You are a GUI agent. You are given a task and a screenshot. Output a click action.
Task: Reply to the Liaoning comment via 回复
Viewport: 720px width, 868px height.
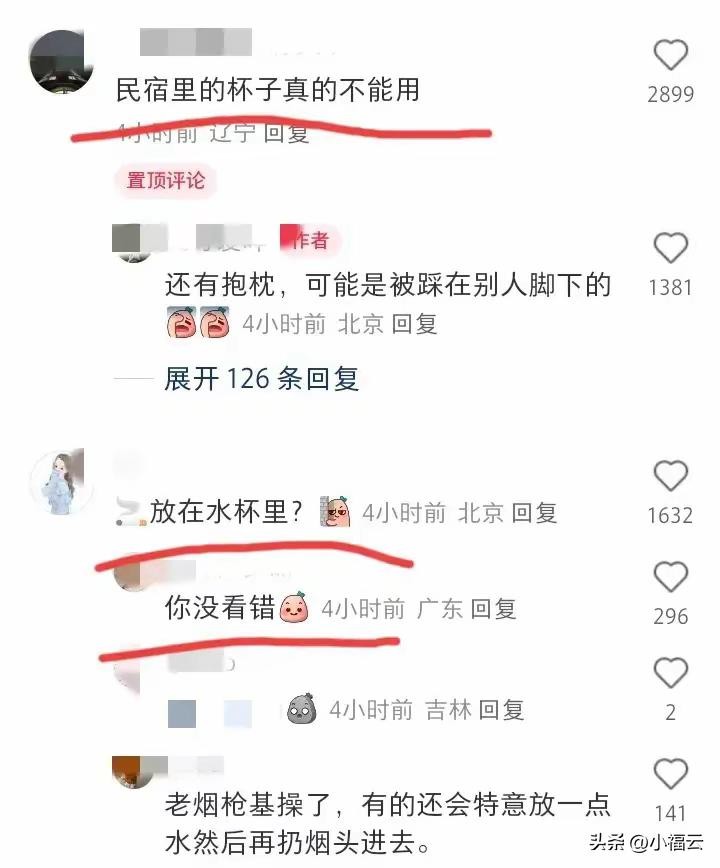[286, 133]
